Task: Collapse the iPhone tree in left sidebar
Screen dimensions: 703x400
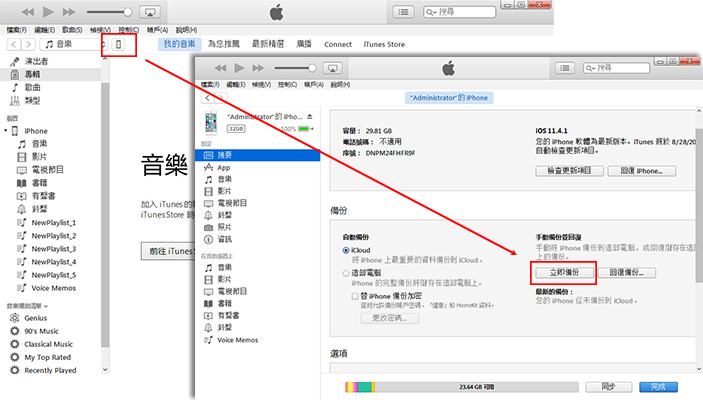Action: [x=14, y=131]
